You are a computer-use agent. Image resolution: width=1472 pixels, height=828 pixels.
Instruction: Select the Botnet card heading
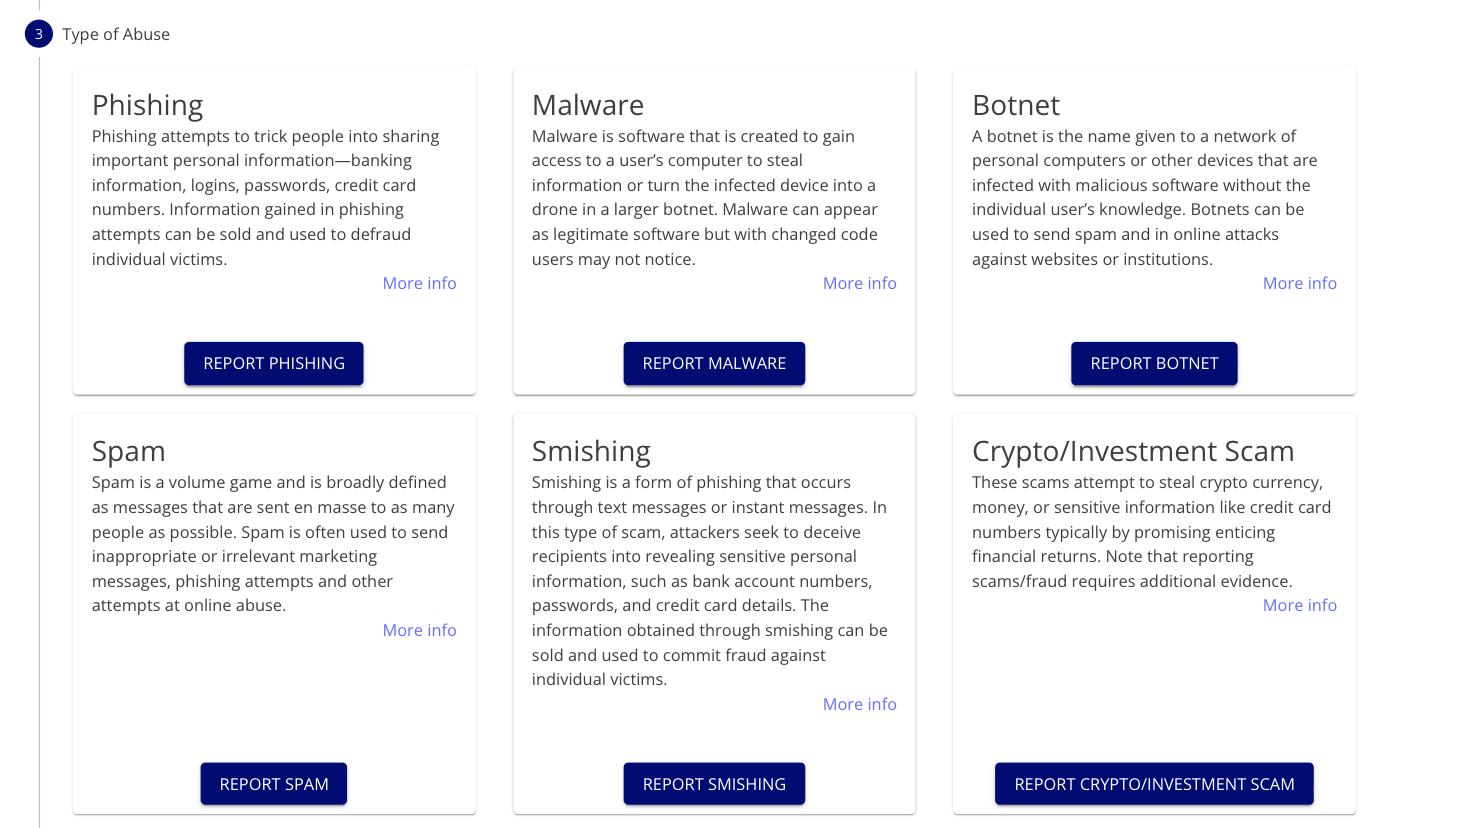click(x=1016, y=105)
